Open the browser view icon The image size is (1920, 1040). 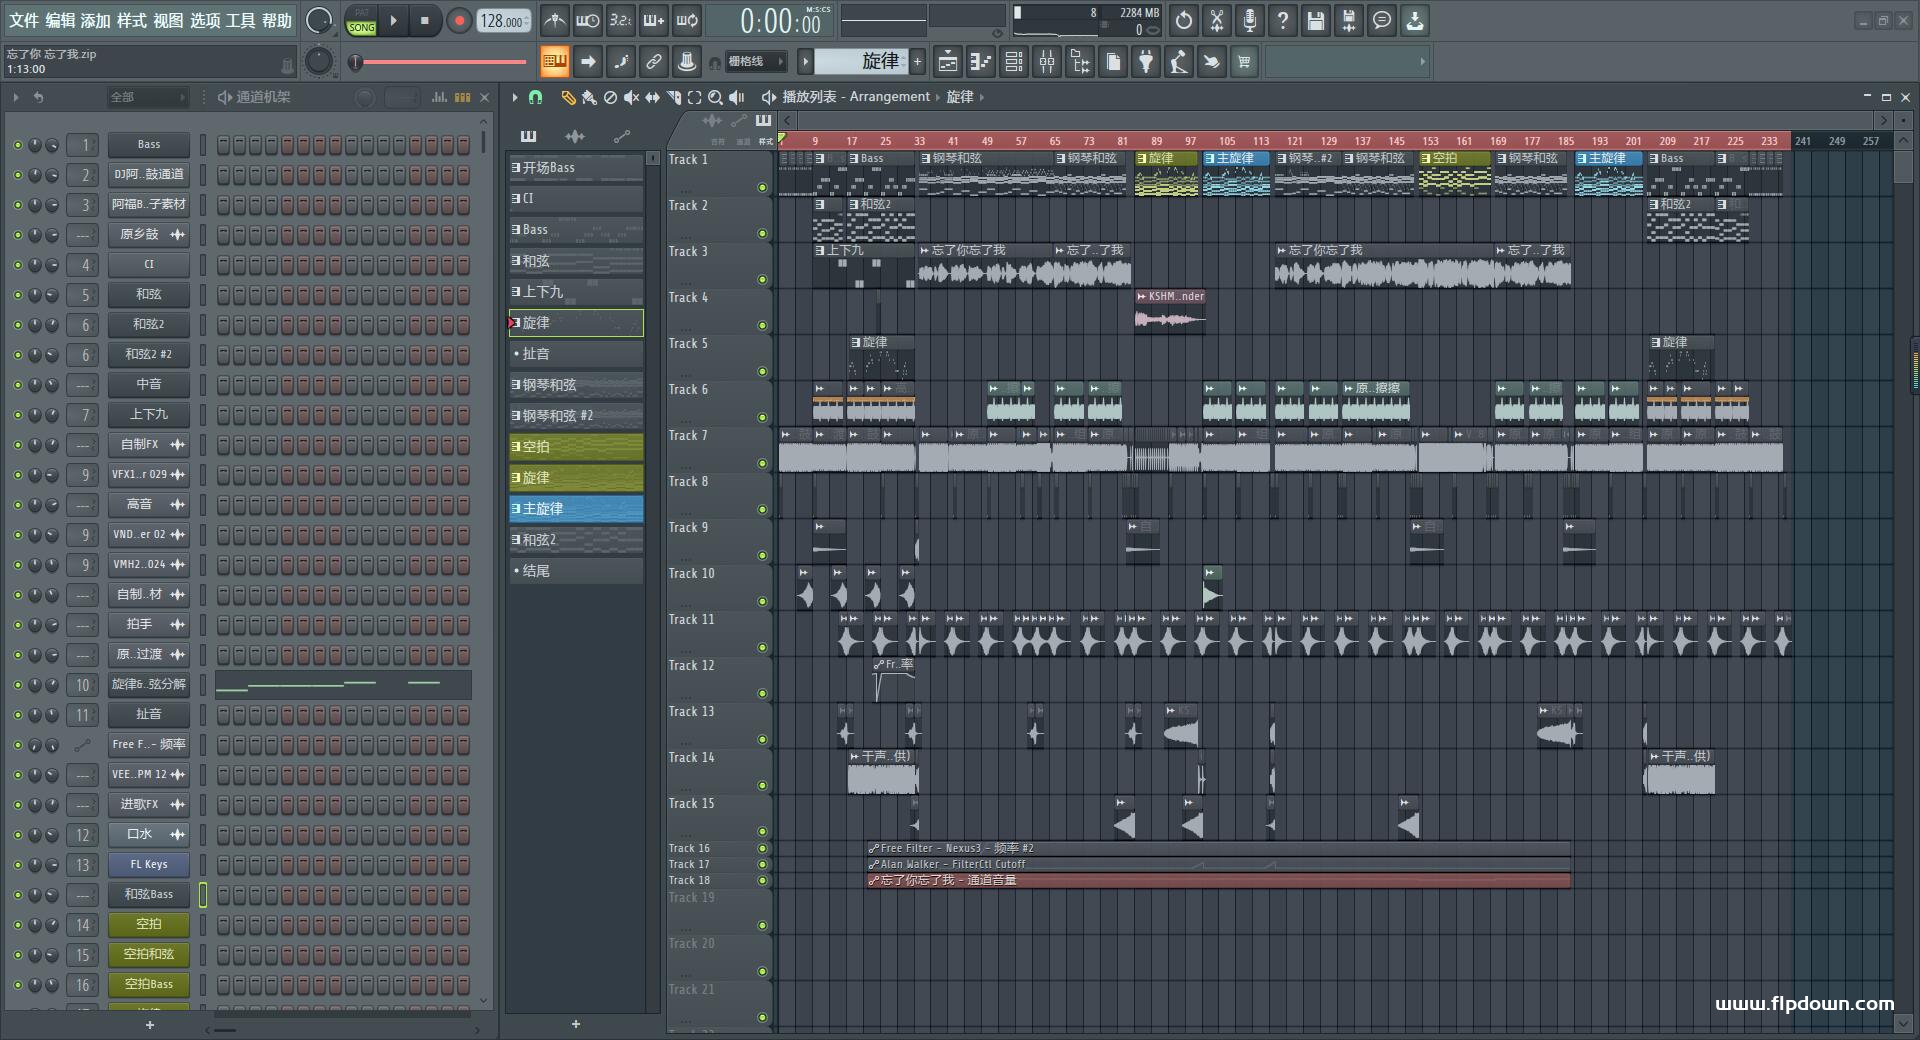pos(1080,62)
